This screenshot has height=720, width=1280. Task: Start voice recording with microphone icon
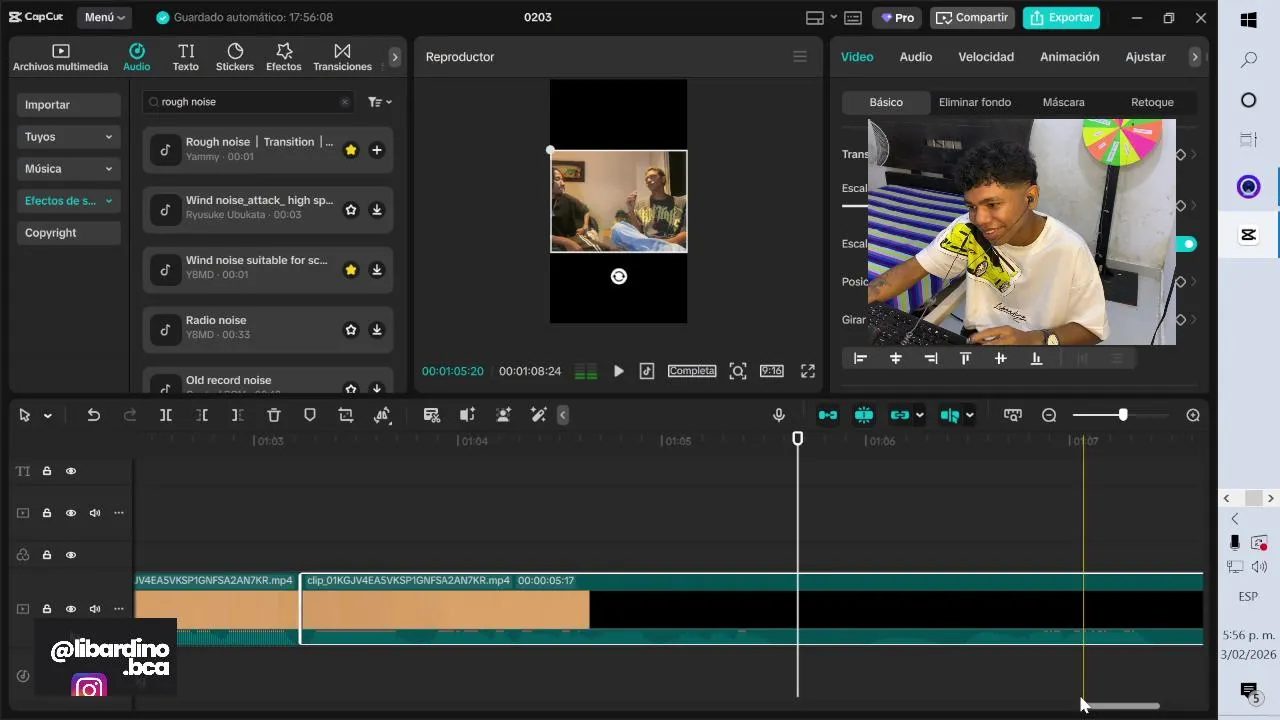pyautogui.click(x=779, y=415)
